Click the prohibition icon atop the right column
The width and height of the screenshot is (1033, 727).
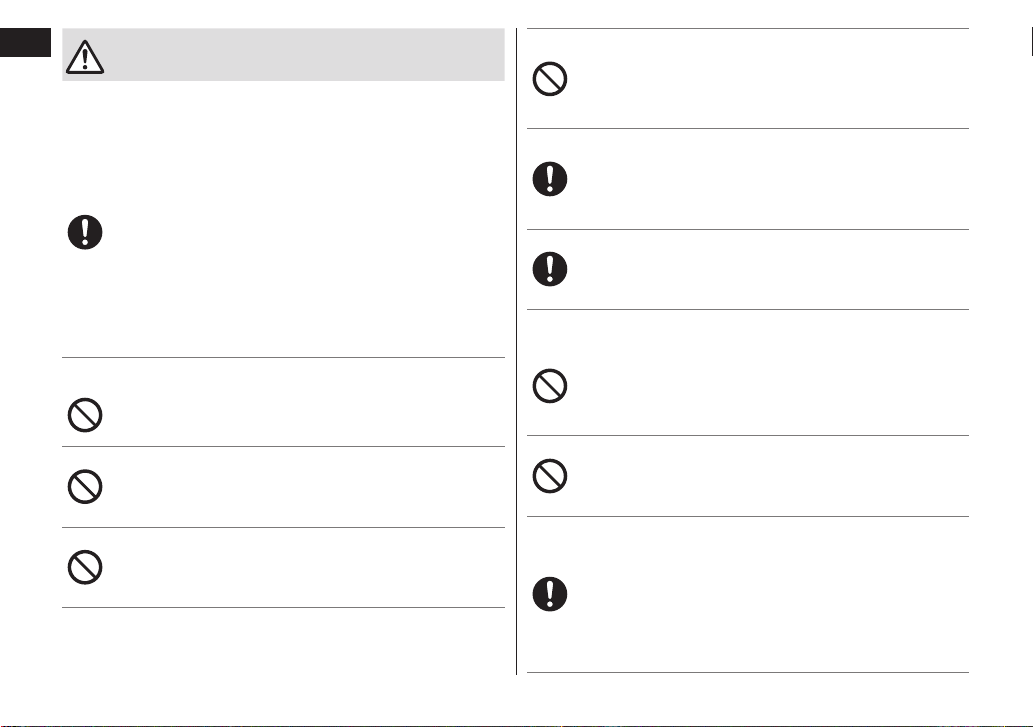point(549,79)
